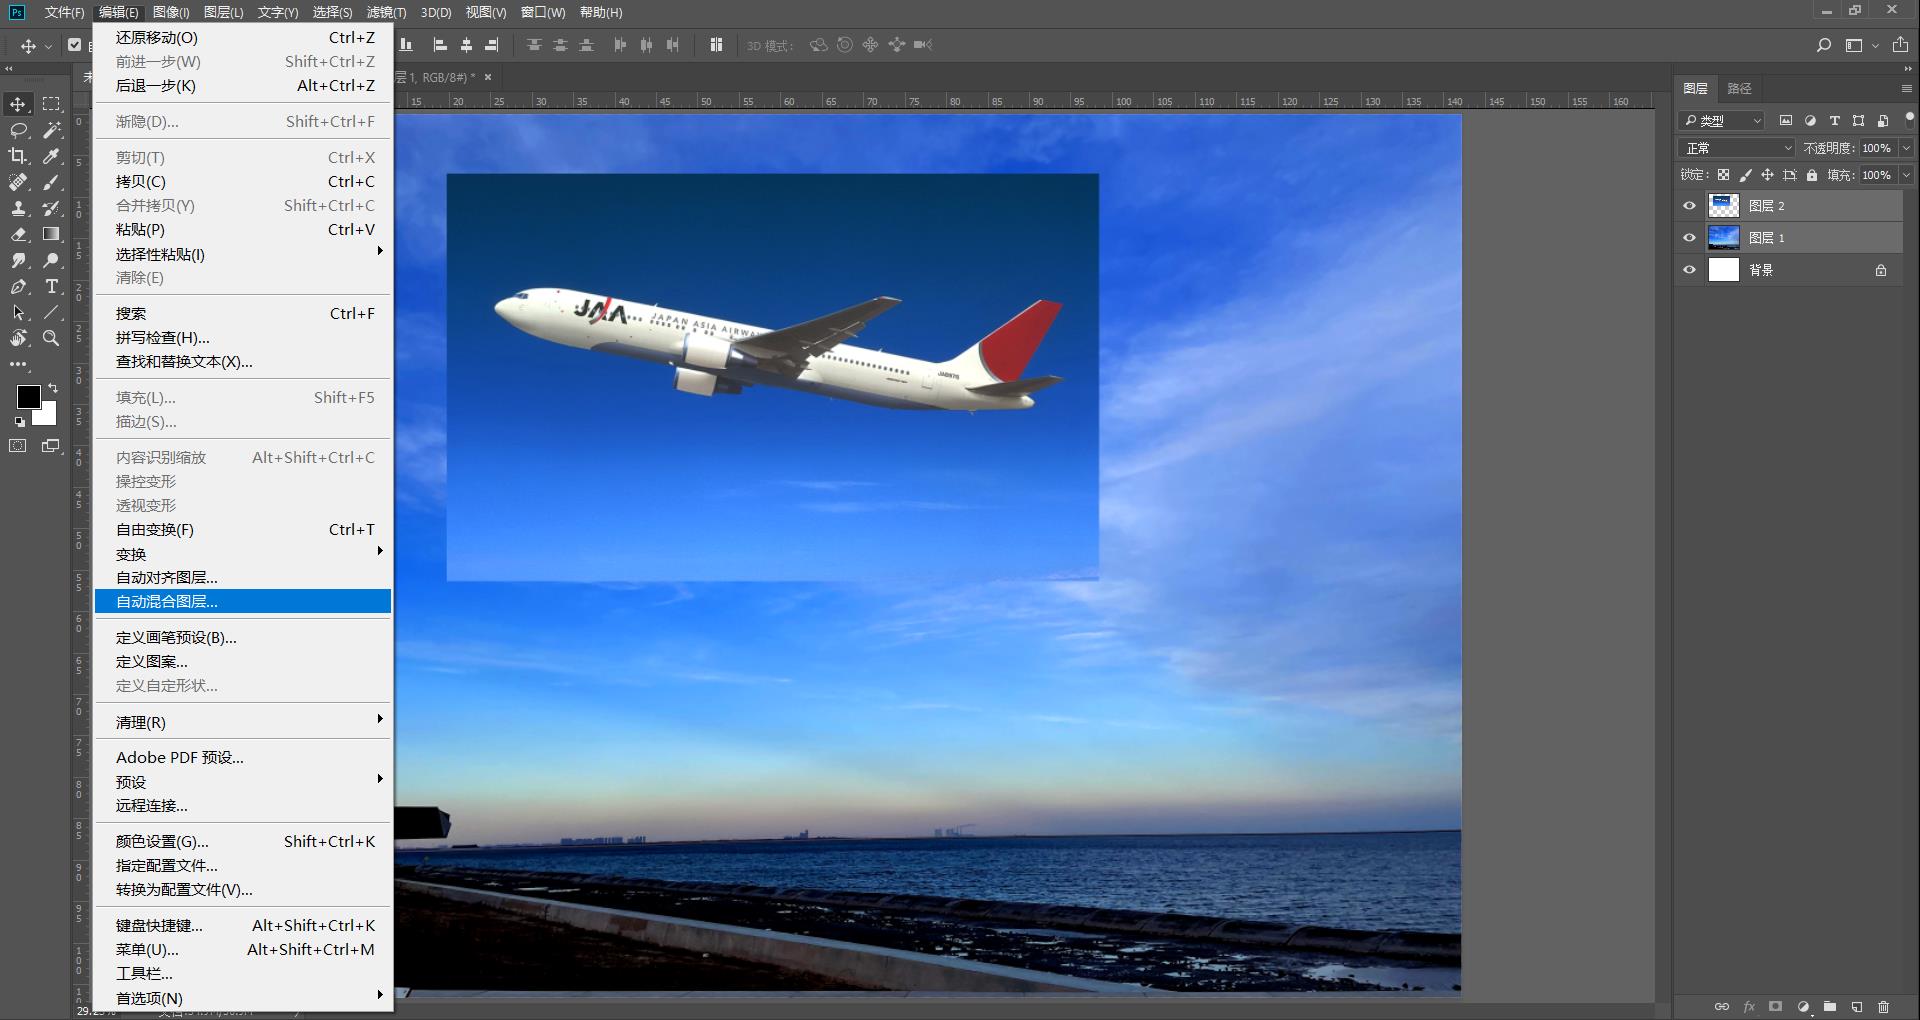
Task: Toggle pixel layer filter icon
Action: (x=1786, y=120)
